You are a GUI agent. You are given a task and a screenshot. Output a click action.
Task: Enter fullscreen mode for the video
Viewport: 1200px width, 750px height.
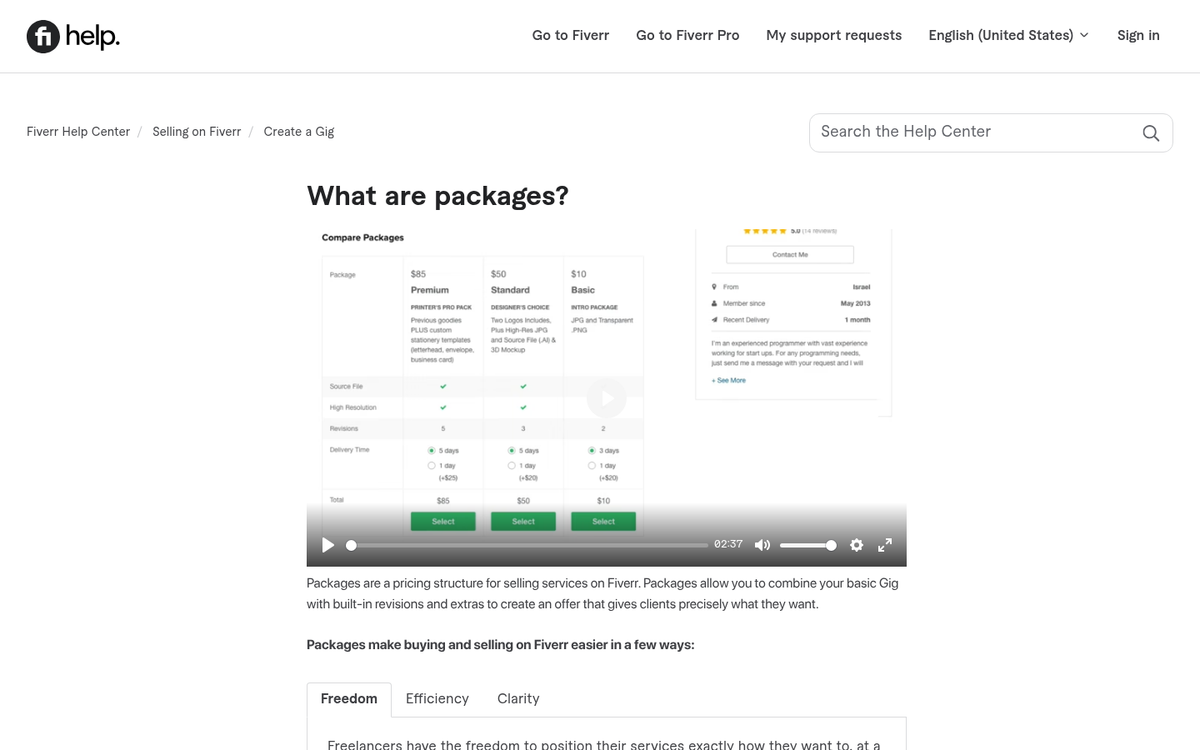884,545
